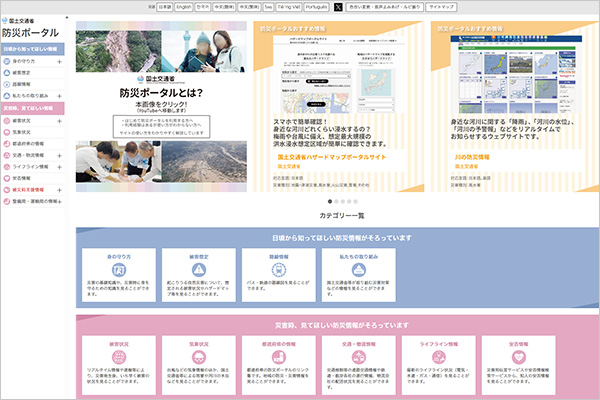
Task: Switch language to English
Action: click(184, 7)
